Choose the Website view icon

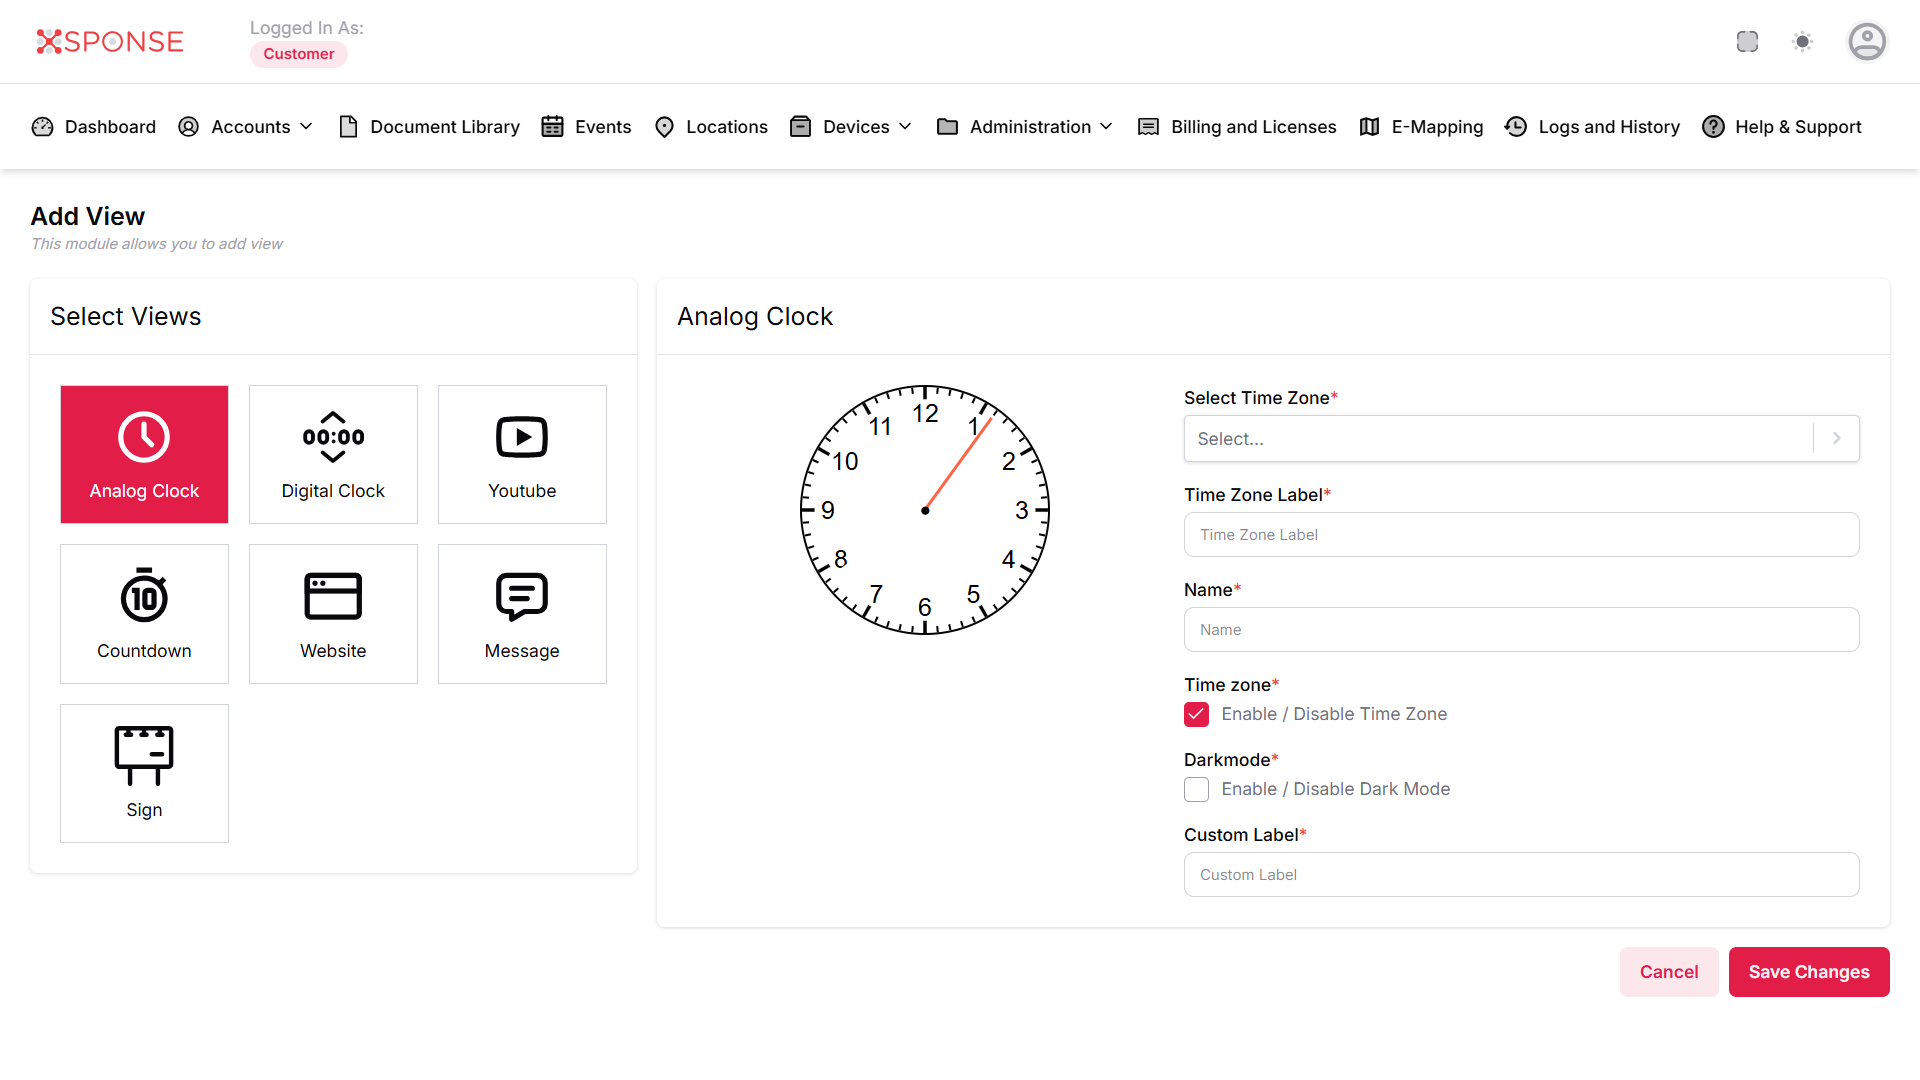tap(333, 613)
